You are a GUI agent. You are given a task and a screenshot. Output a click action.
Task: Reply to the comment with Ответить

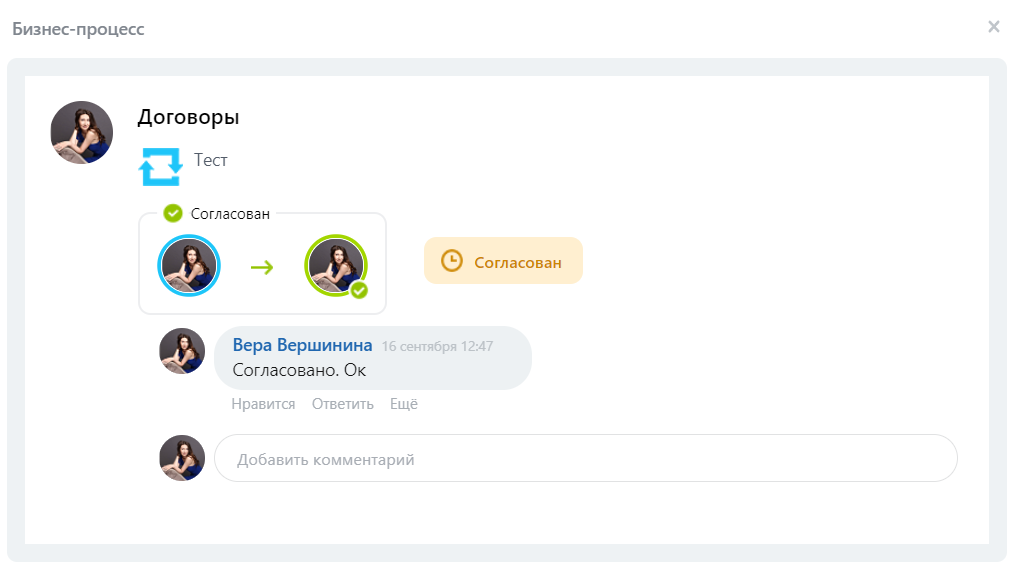343,404
